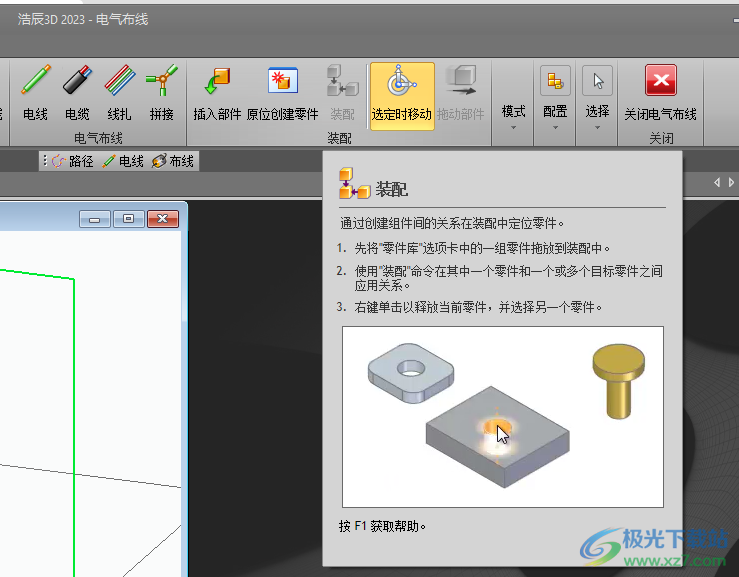Click the 拖动部件 (Drag Component) icon
This screenshot has height=577, width=739.
(460, 81)
